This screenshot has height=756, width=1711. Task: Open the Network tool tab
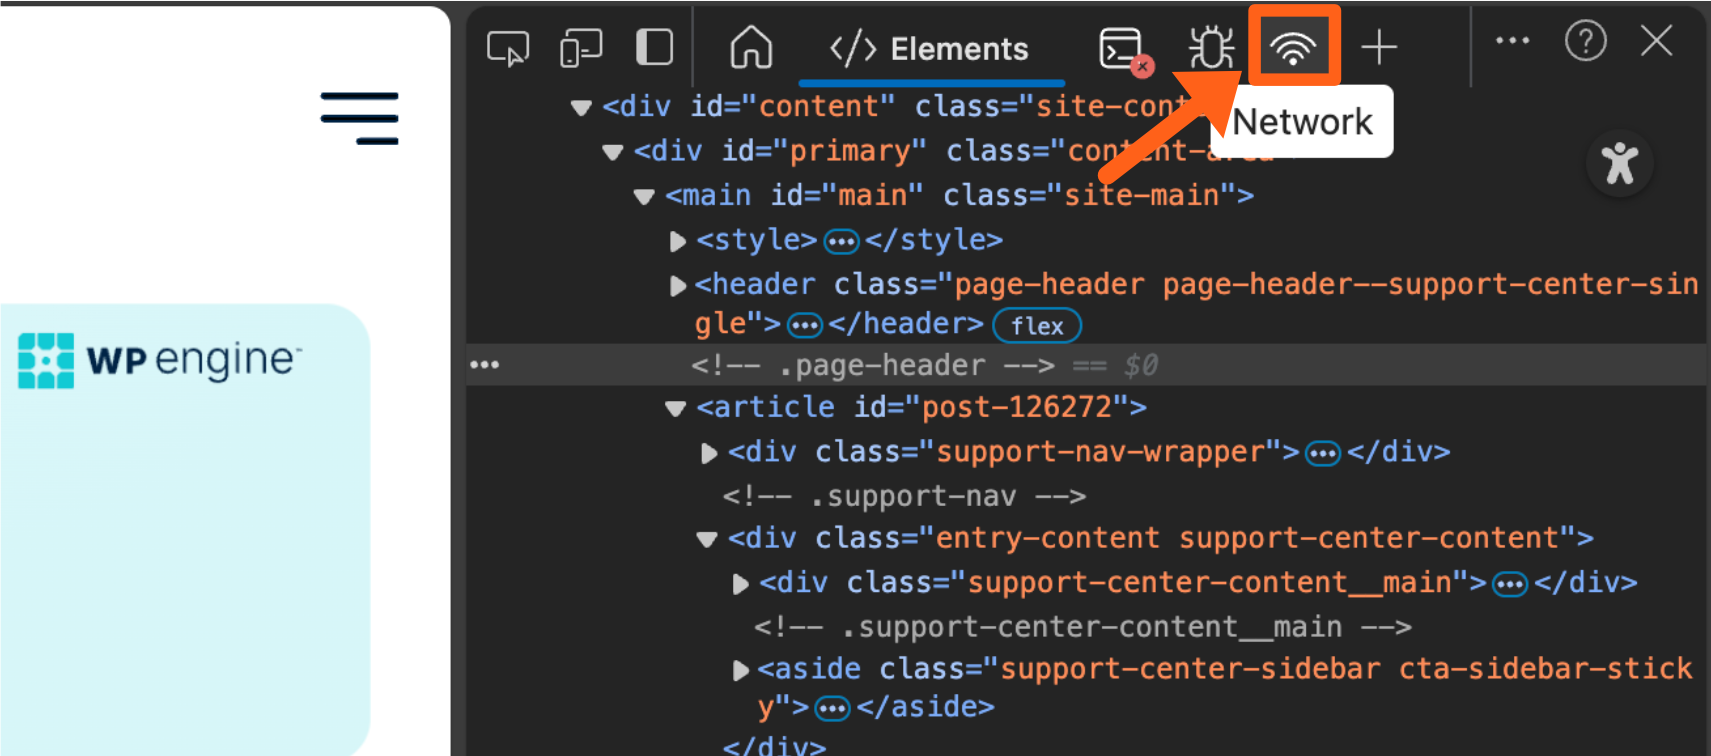point(1293,47)
